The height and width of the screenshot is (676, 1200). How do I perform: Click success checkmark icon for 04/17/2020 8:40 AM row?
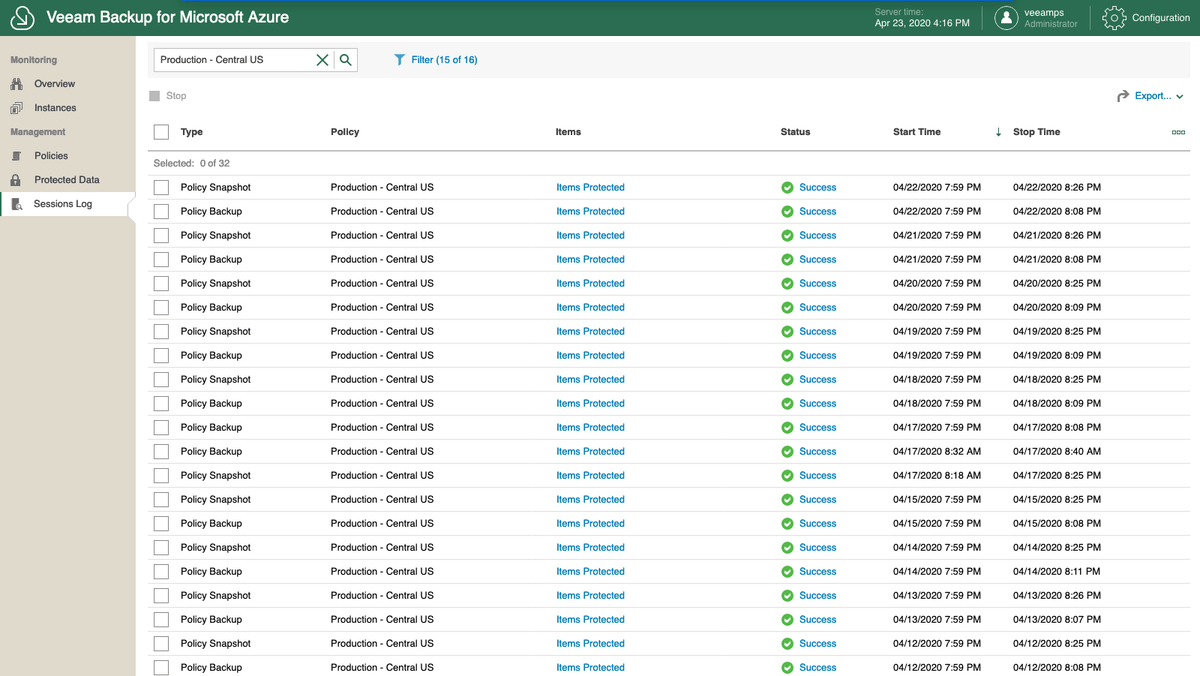787,451
